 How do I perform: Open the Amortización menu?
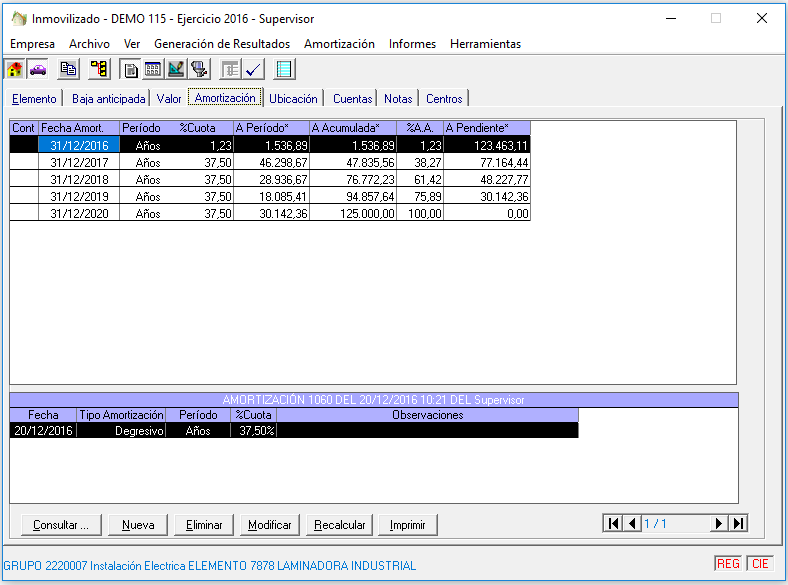339,44
